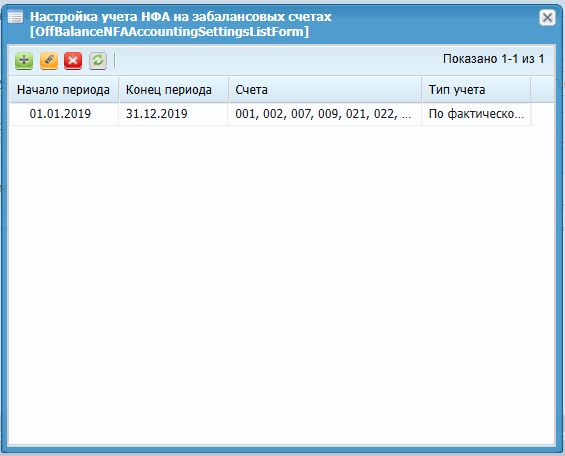565x456 pixels.
Task: Click the form list icon in title bar
Action: 15,17
